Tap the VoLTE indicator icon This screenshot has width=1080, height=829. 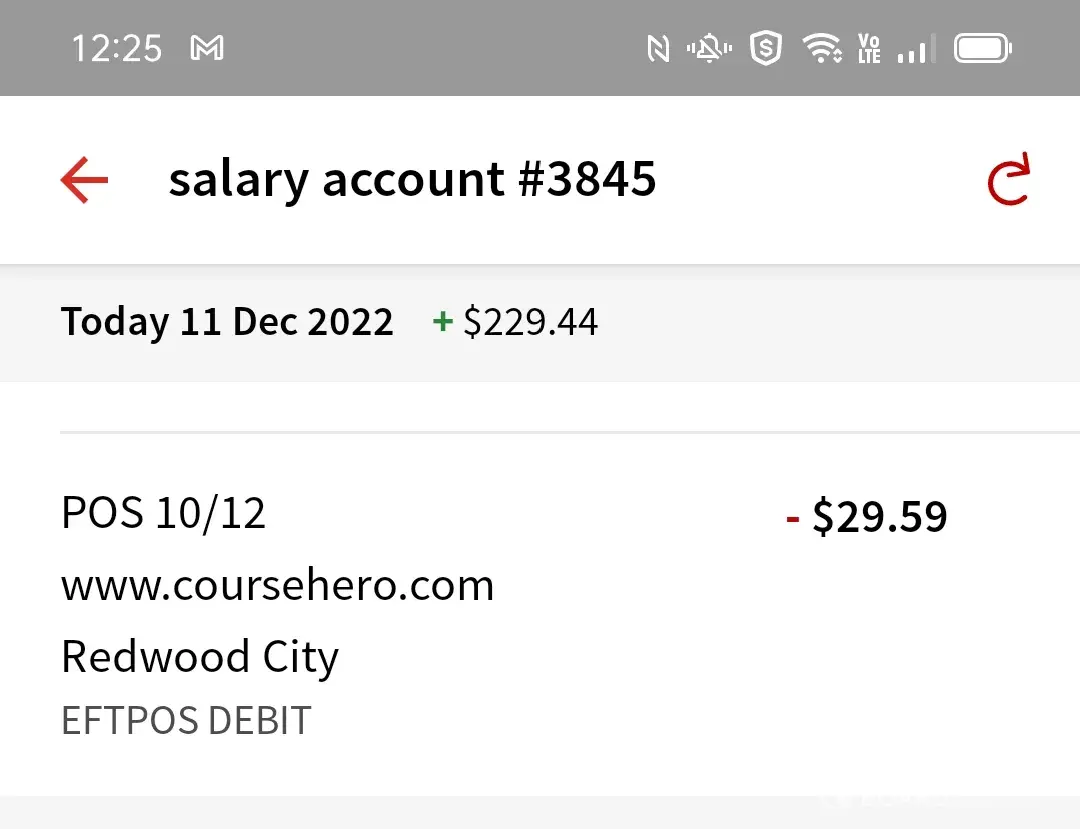click(x=869, y=48)
